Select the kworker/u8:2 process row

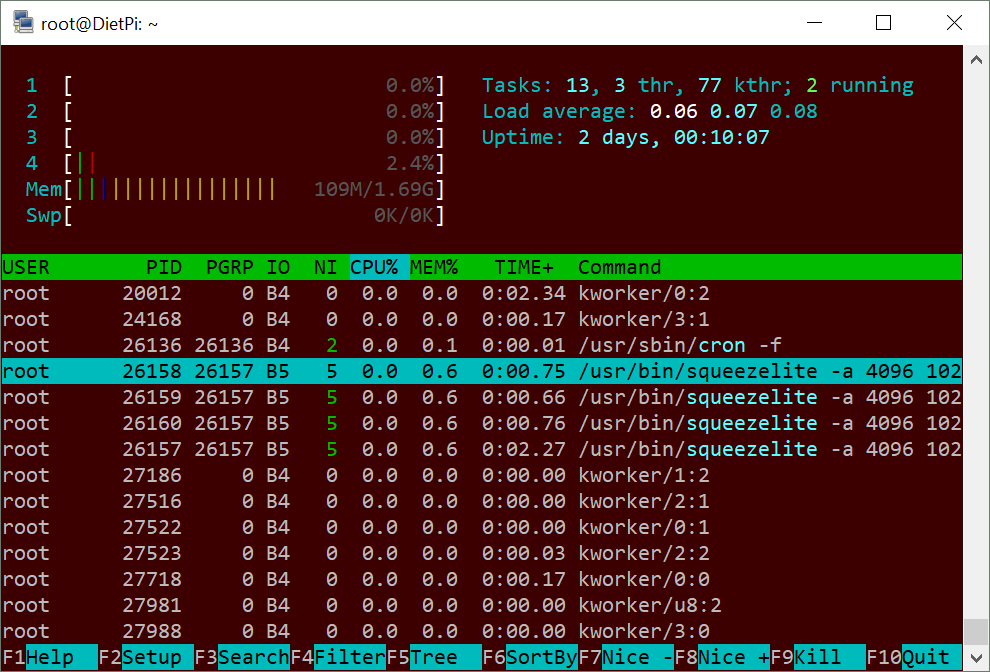click(482, 604)
